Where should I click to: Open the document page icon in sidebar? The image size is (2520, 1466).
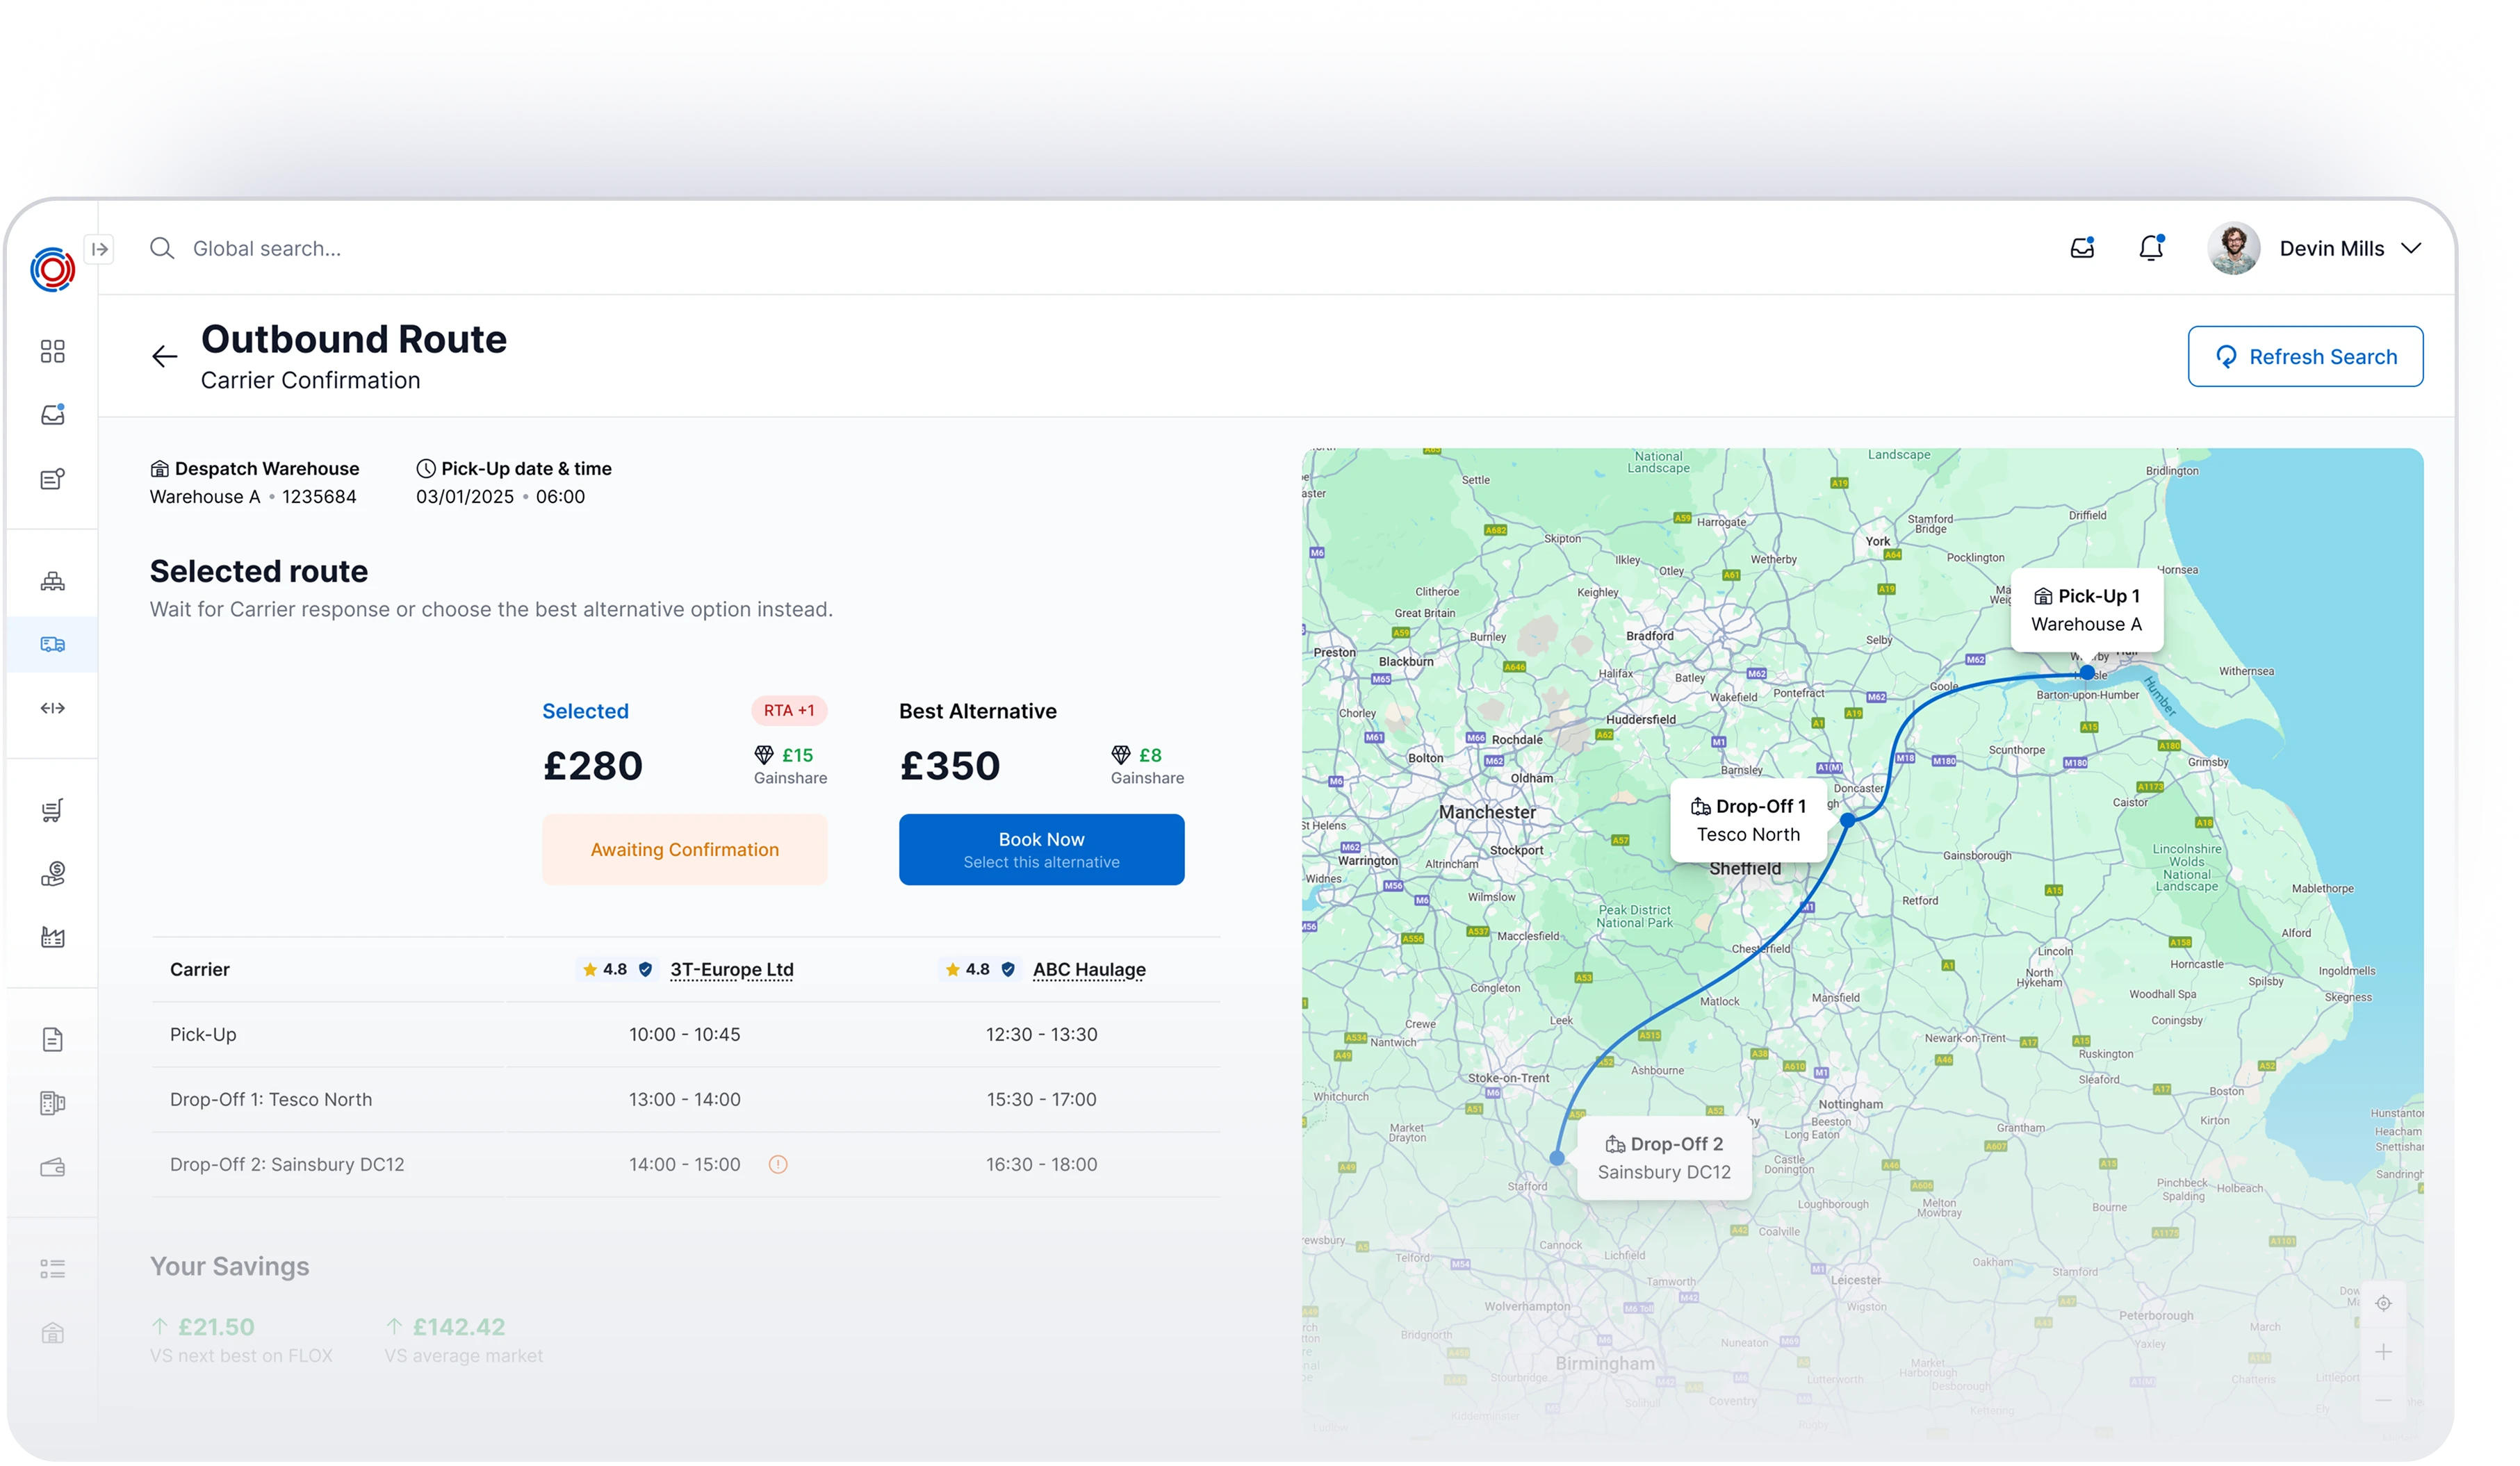click(52, 1040)
